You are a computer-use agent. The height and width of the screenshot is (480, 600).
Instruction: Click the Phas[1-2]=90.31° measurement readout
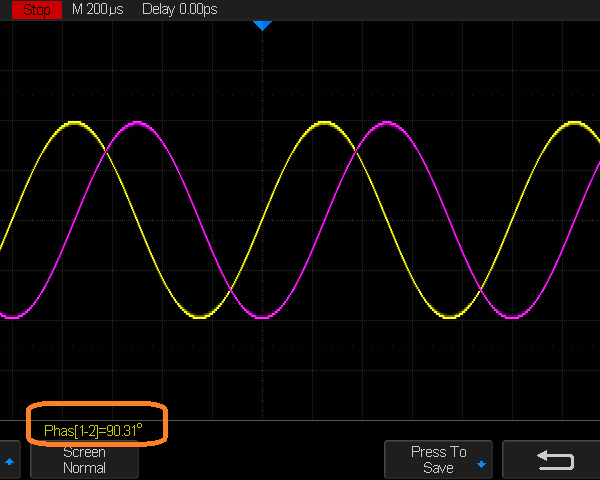(x=93, y=430)
